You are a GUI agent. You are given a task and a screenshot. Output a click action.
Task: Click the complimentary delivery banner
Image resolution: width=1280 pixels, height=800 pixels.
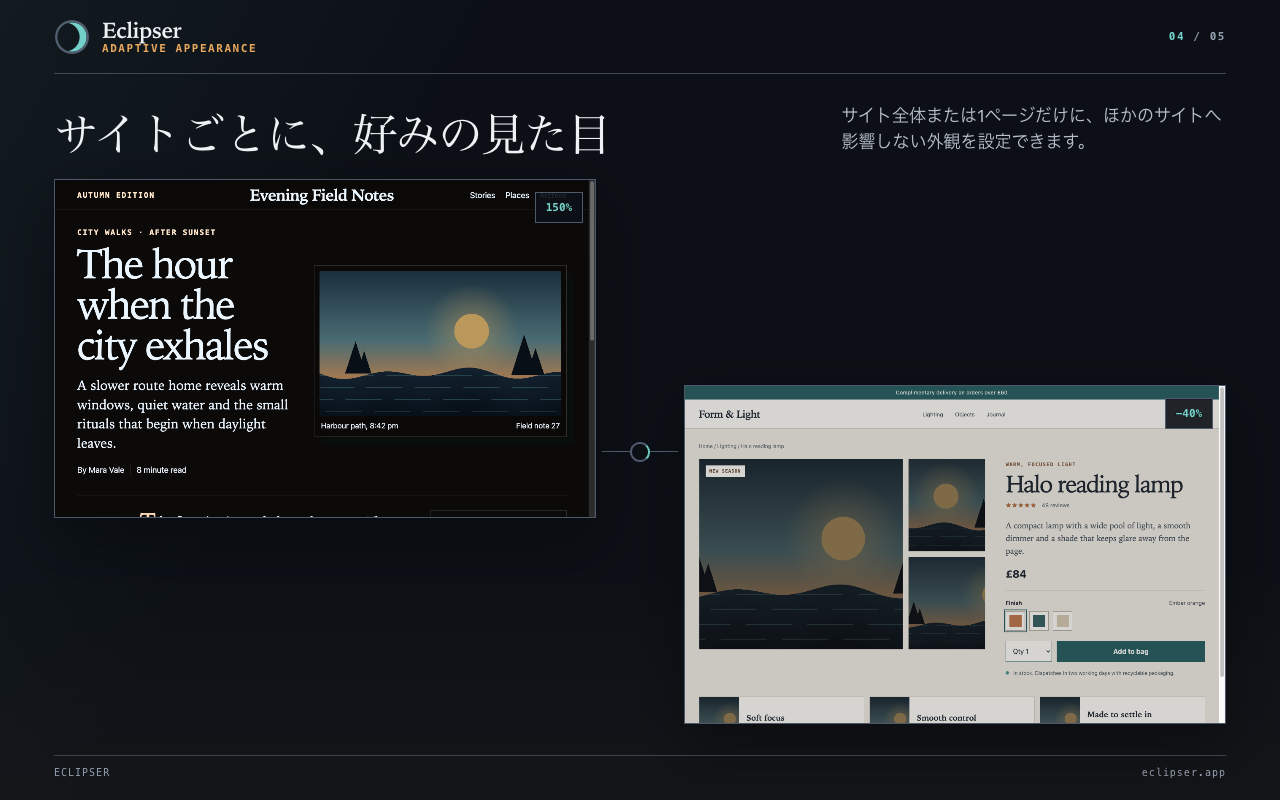[x=951, y=393]
